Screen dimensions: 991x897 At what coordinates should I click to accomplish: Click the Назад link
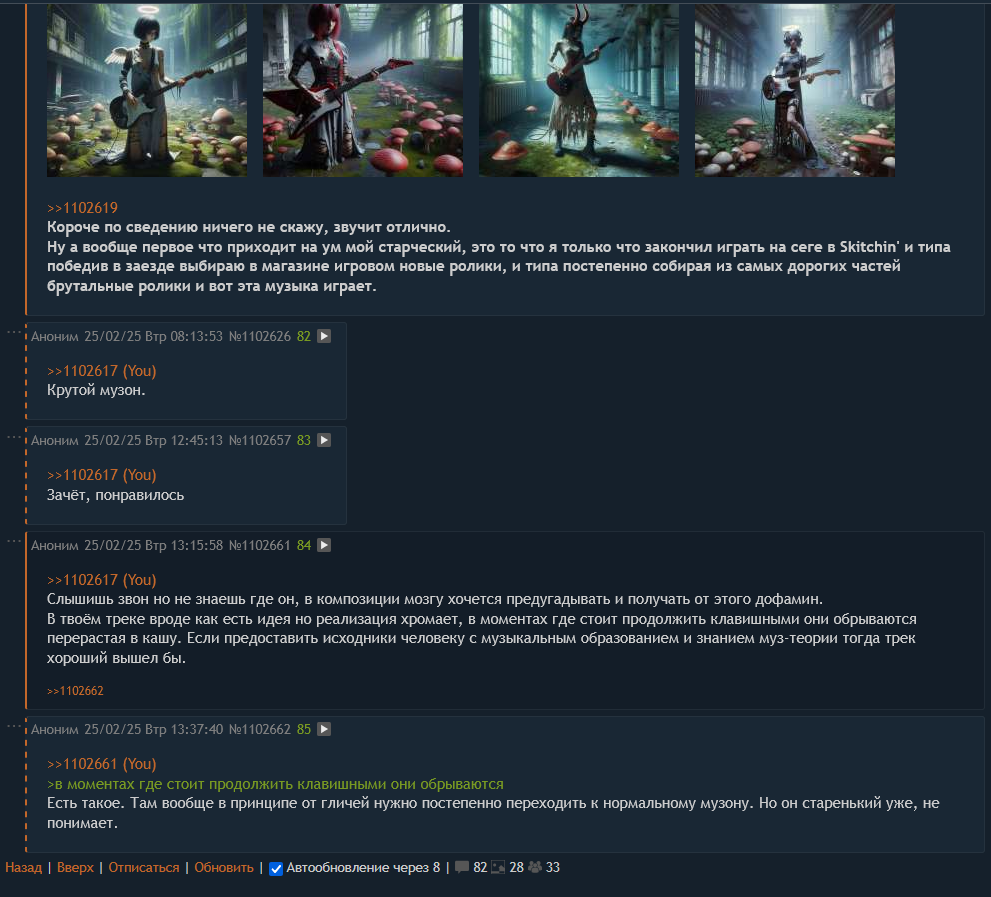tap(23, 867)
